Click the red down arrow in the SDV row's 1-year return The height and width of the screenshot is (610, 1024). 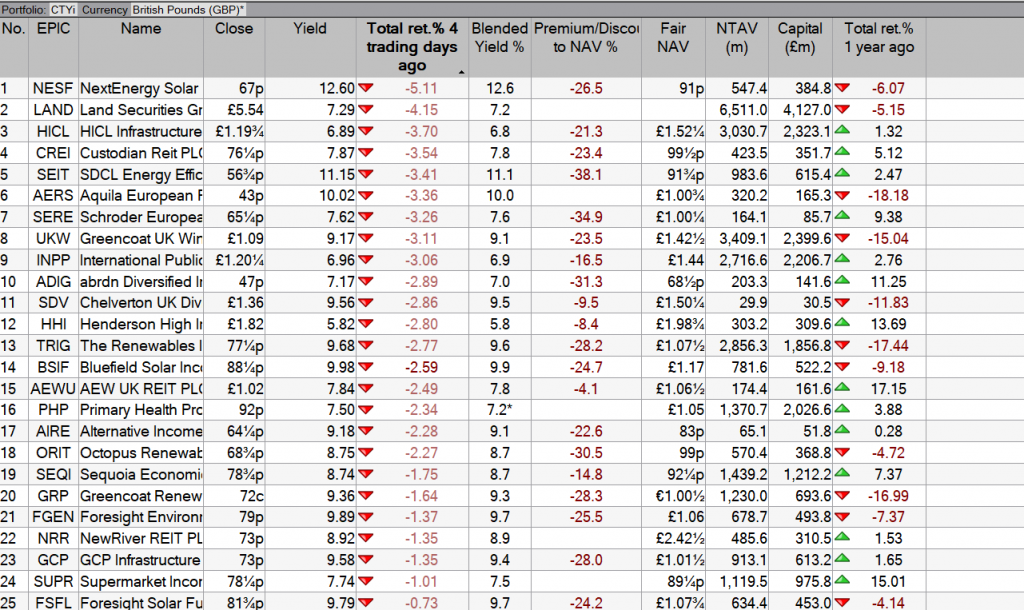(842, 302)
